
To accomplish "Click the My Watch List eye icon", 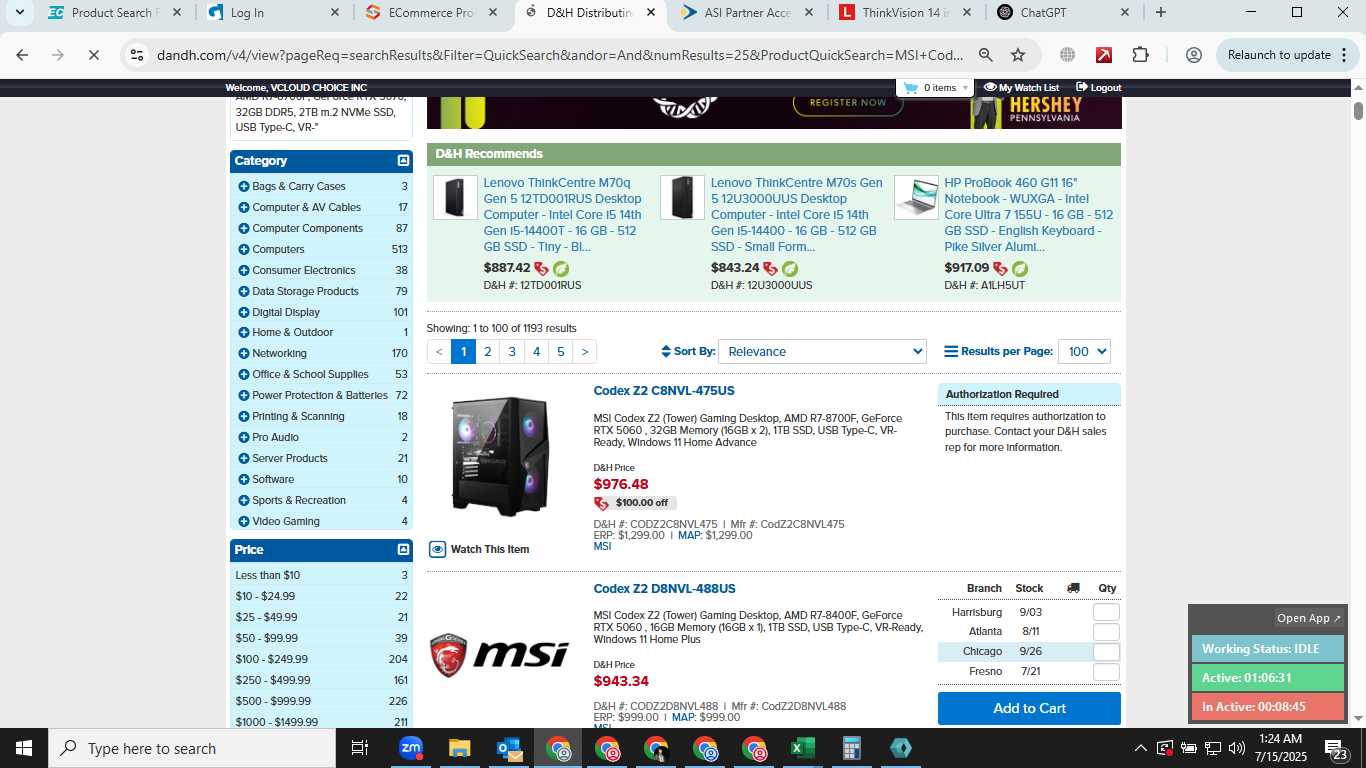I will [x=990, y=88].
